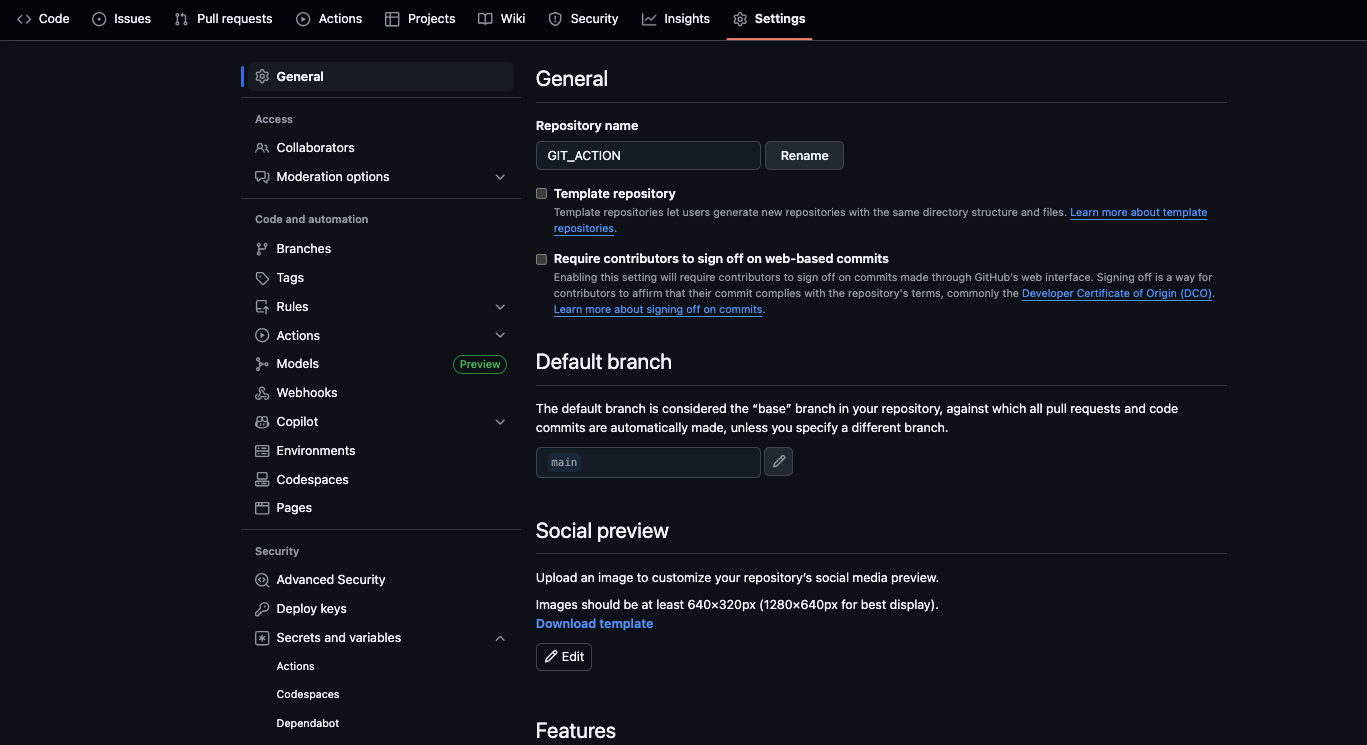
Task: Select the Codespaces sidebar icon
Action: [260, 479]
